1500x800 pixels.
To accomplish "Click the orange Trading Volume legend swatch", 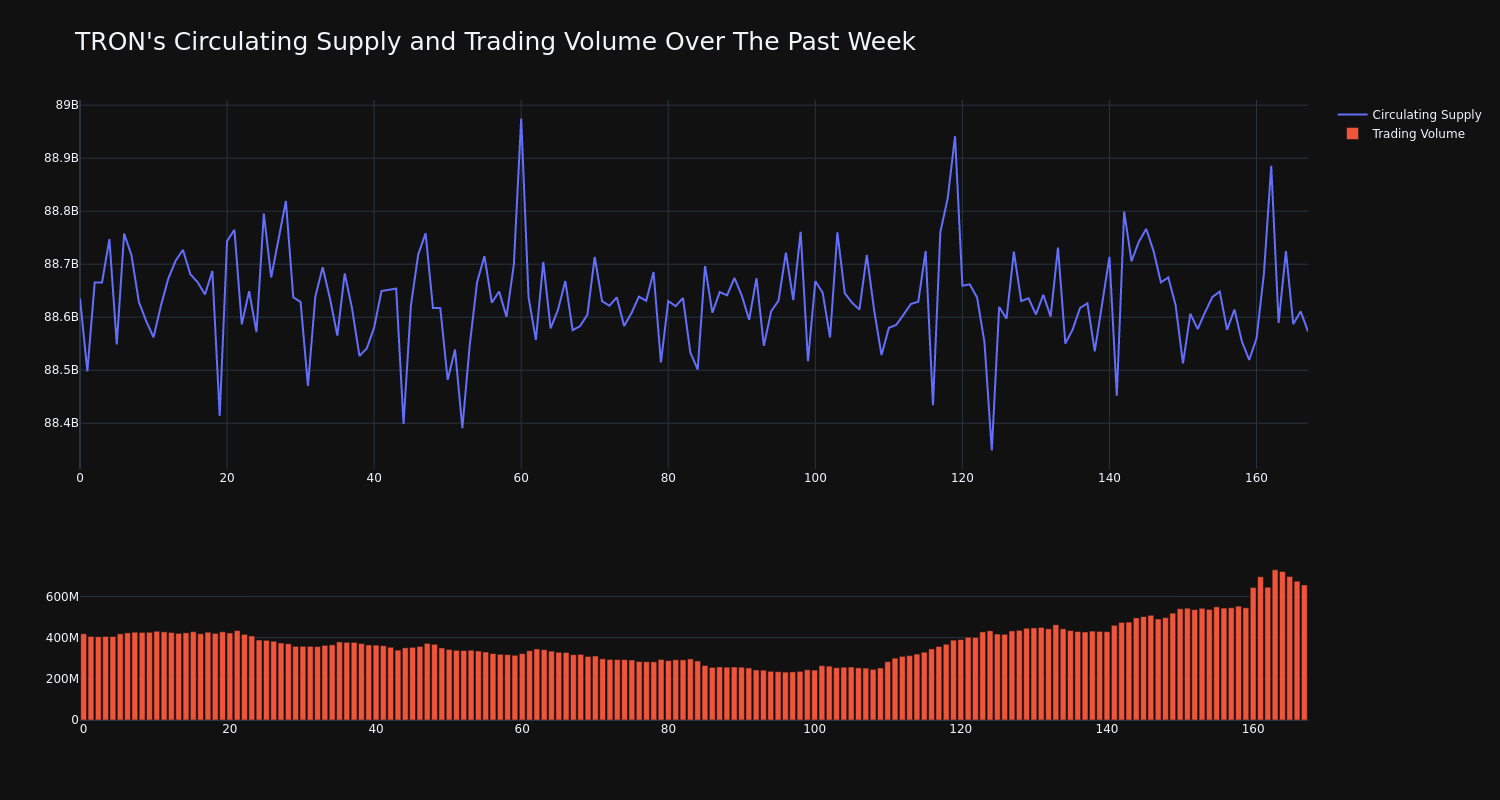I will (x=1352, y=134).
